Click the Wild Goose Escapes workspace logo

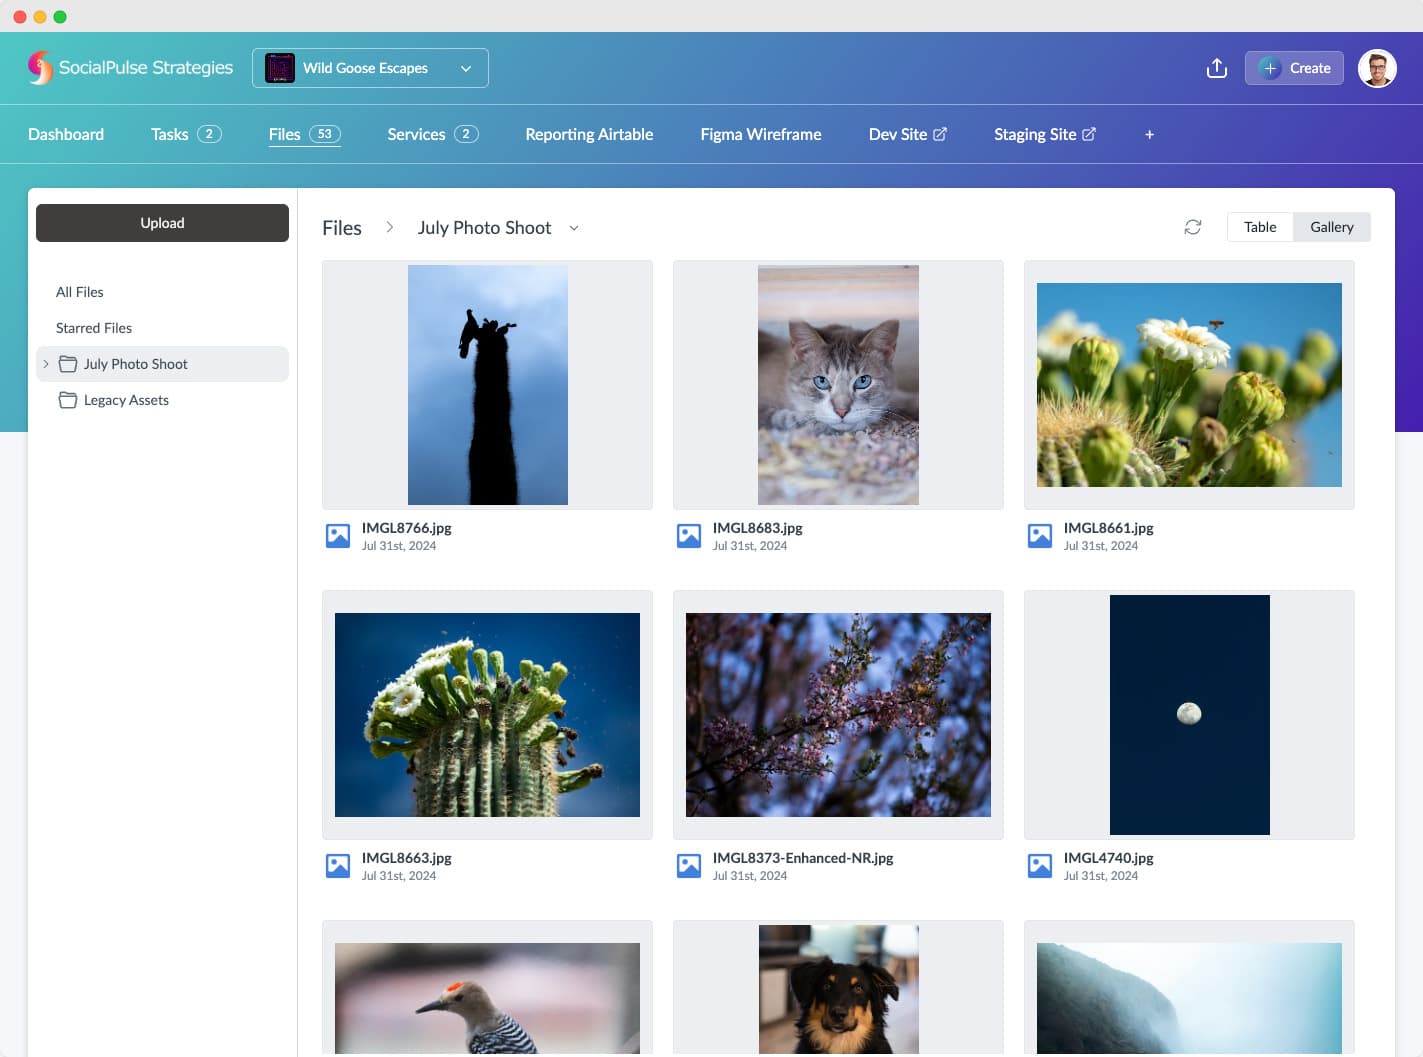280,68
